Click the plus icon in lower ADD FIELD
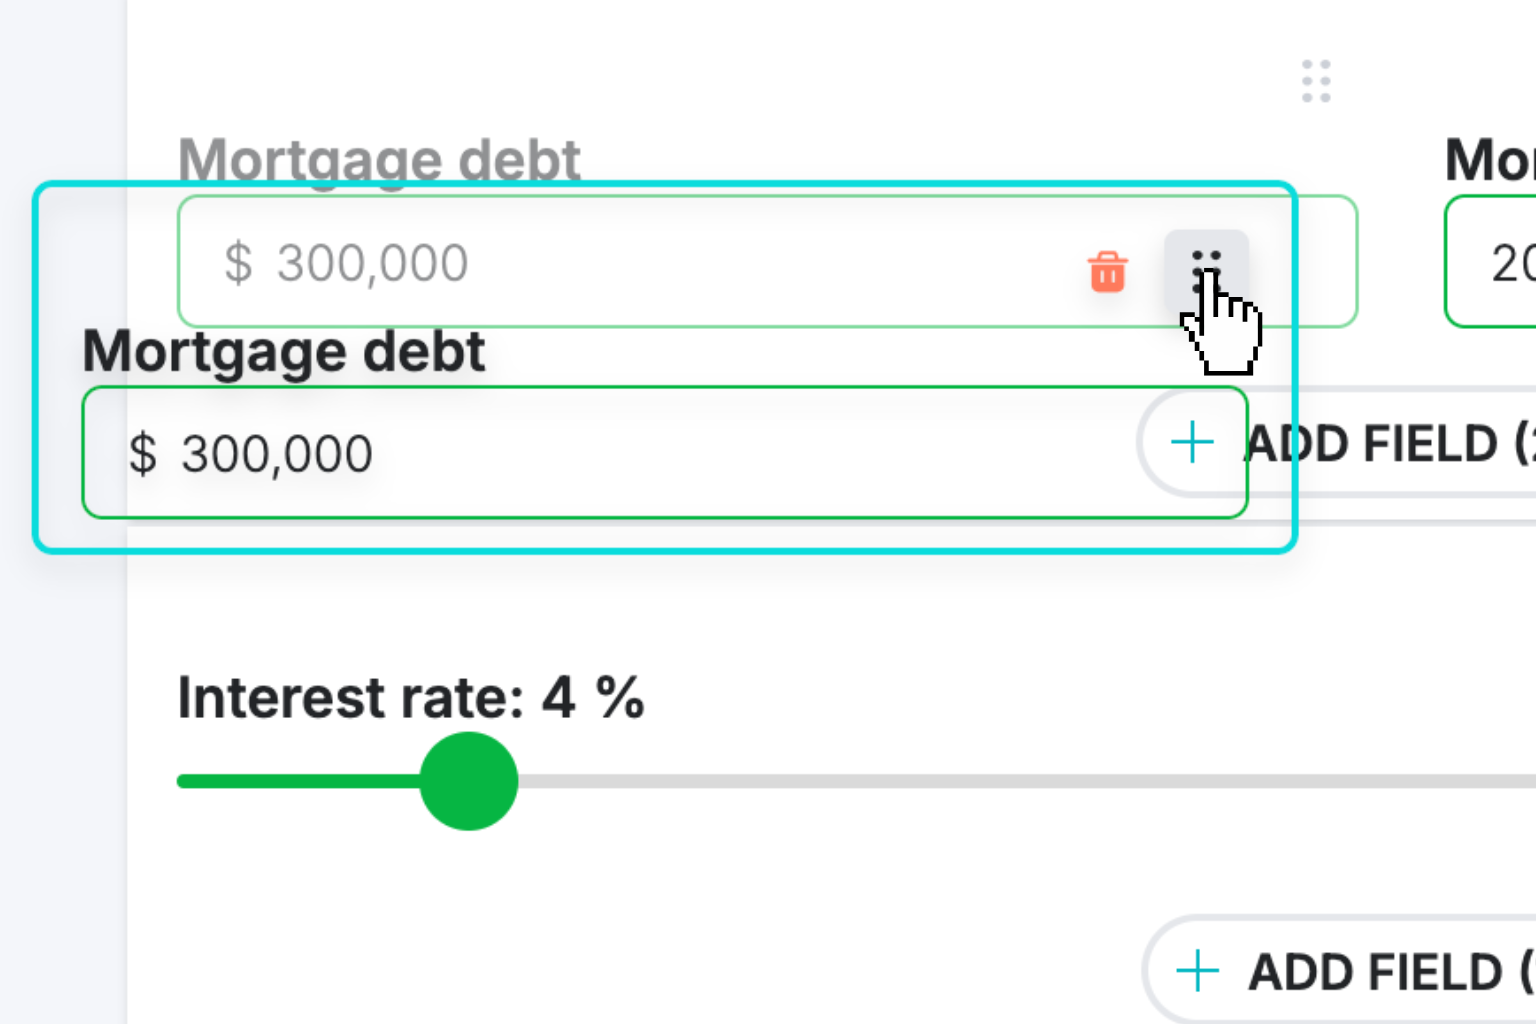 tap(1197, 971)
